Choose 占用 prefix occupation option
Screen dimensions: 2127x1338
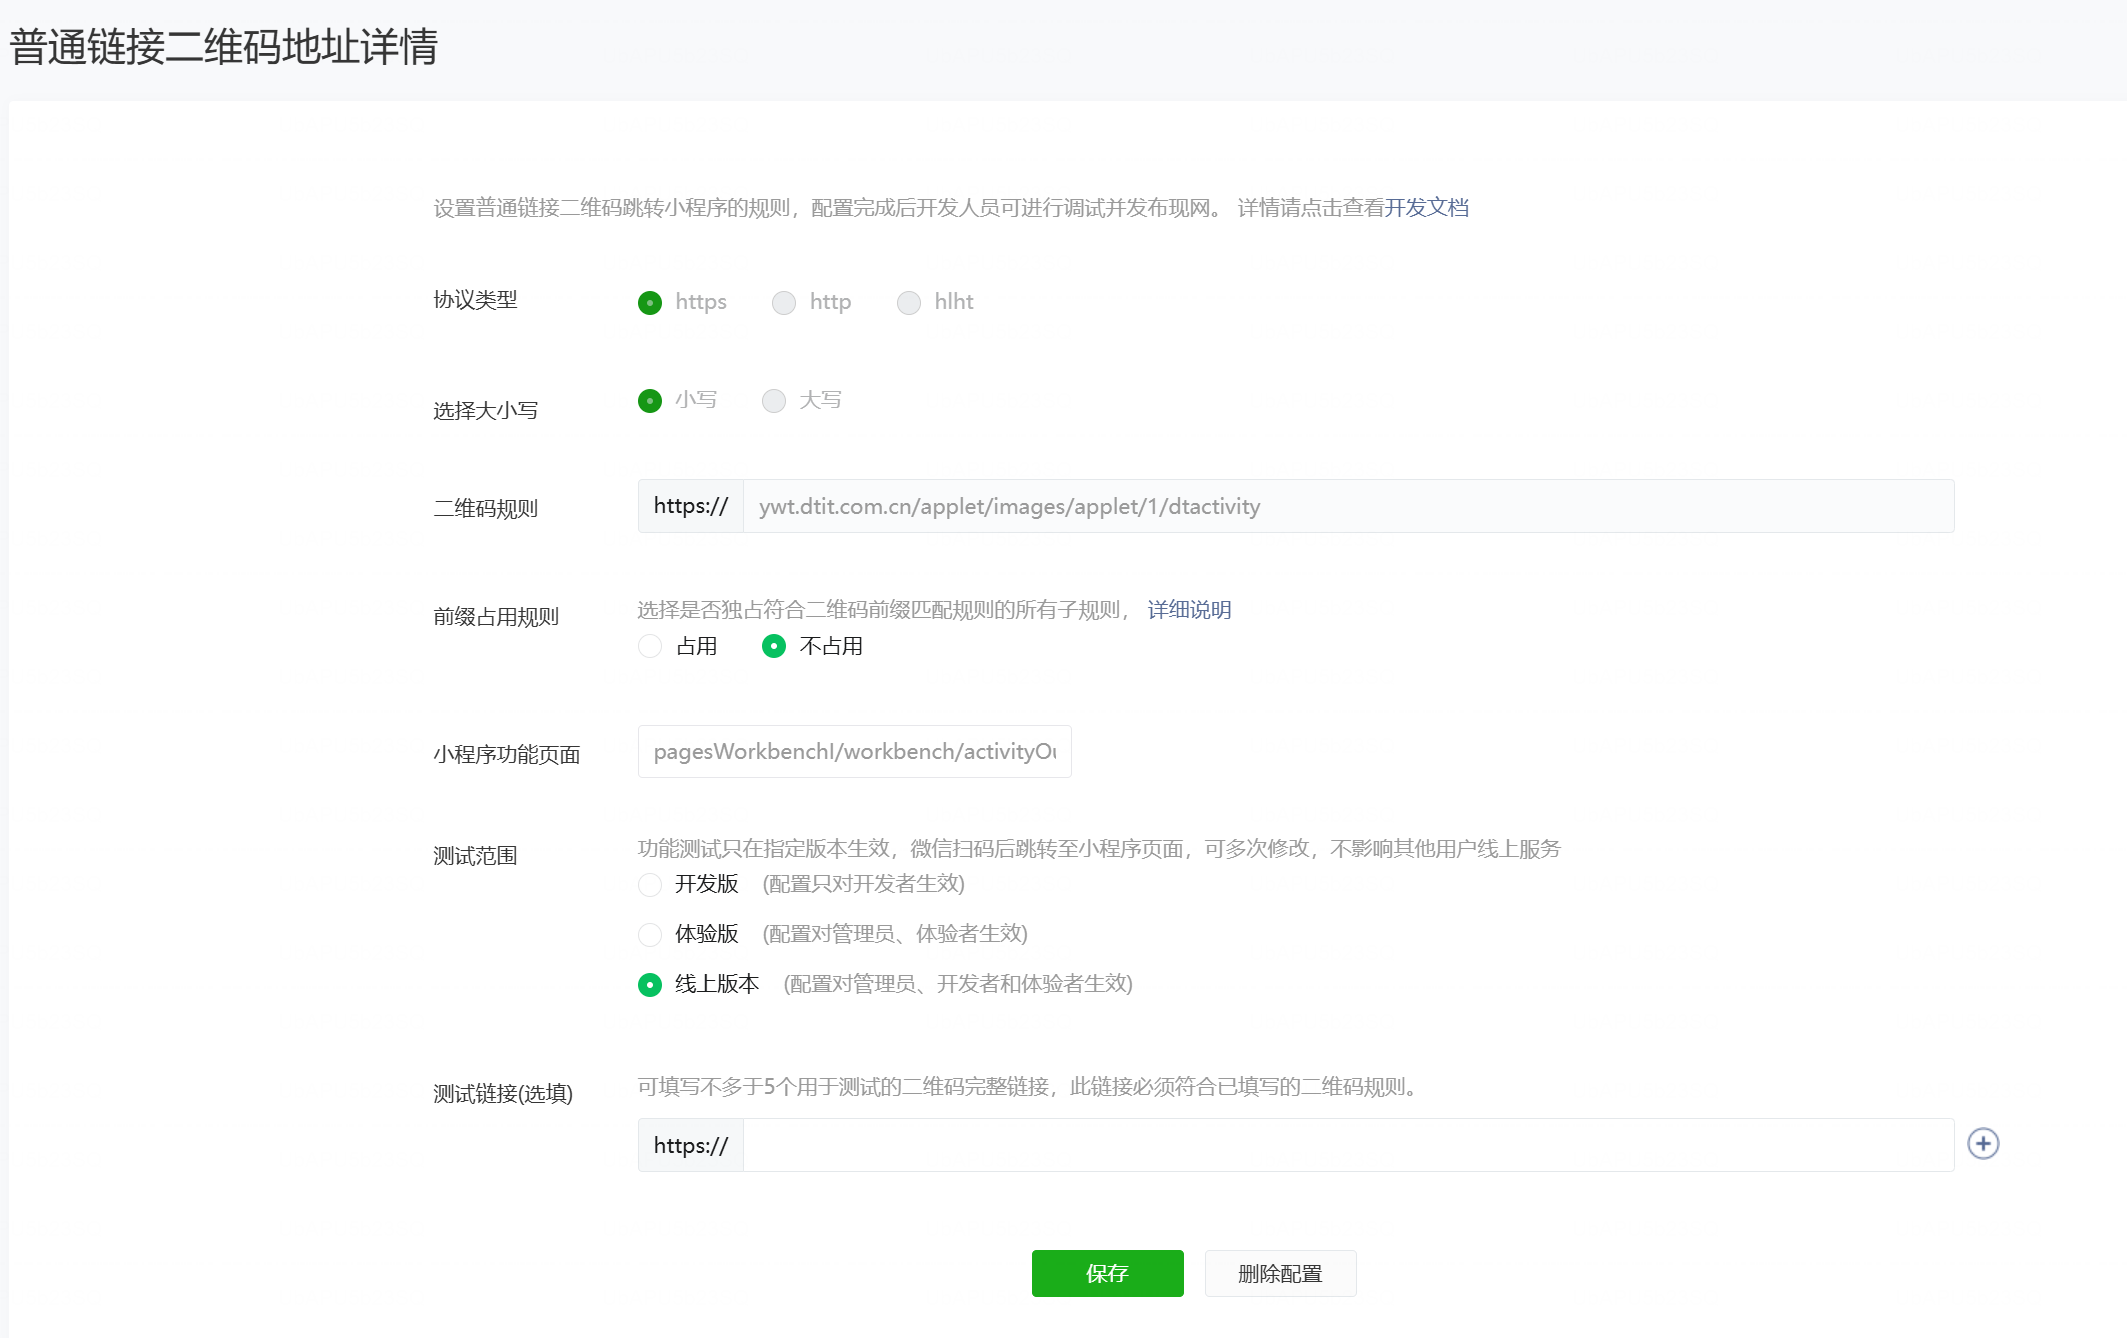click(650, 646)
